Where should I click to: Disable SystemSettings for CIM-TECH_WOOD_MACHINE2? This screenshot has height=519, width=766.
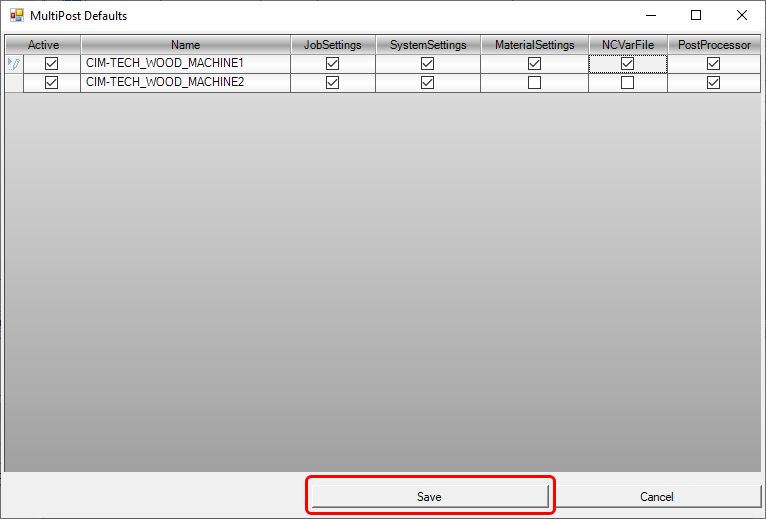click(427, 83)
